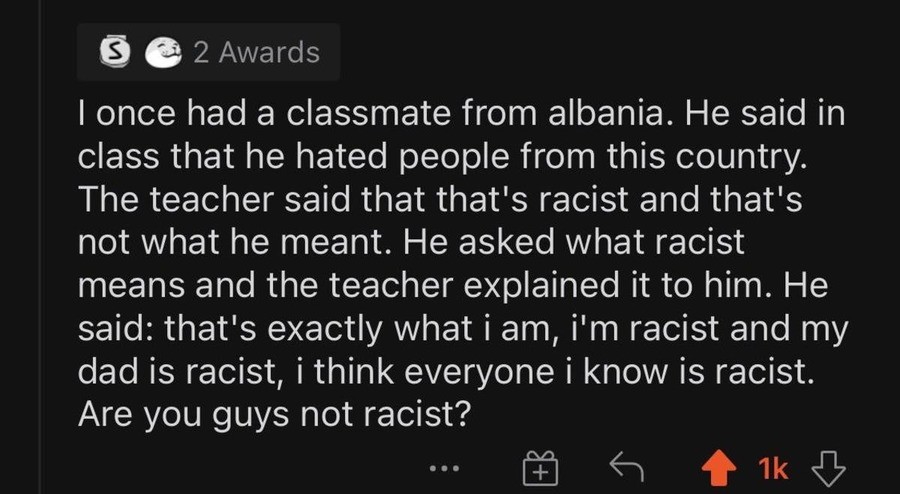The width and height of the screenshot is (900, 494).
Task: Click the 1k vote score
Action: [x=772, y=466]
